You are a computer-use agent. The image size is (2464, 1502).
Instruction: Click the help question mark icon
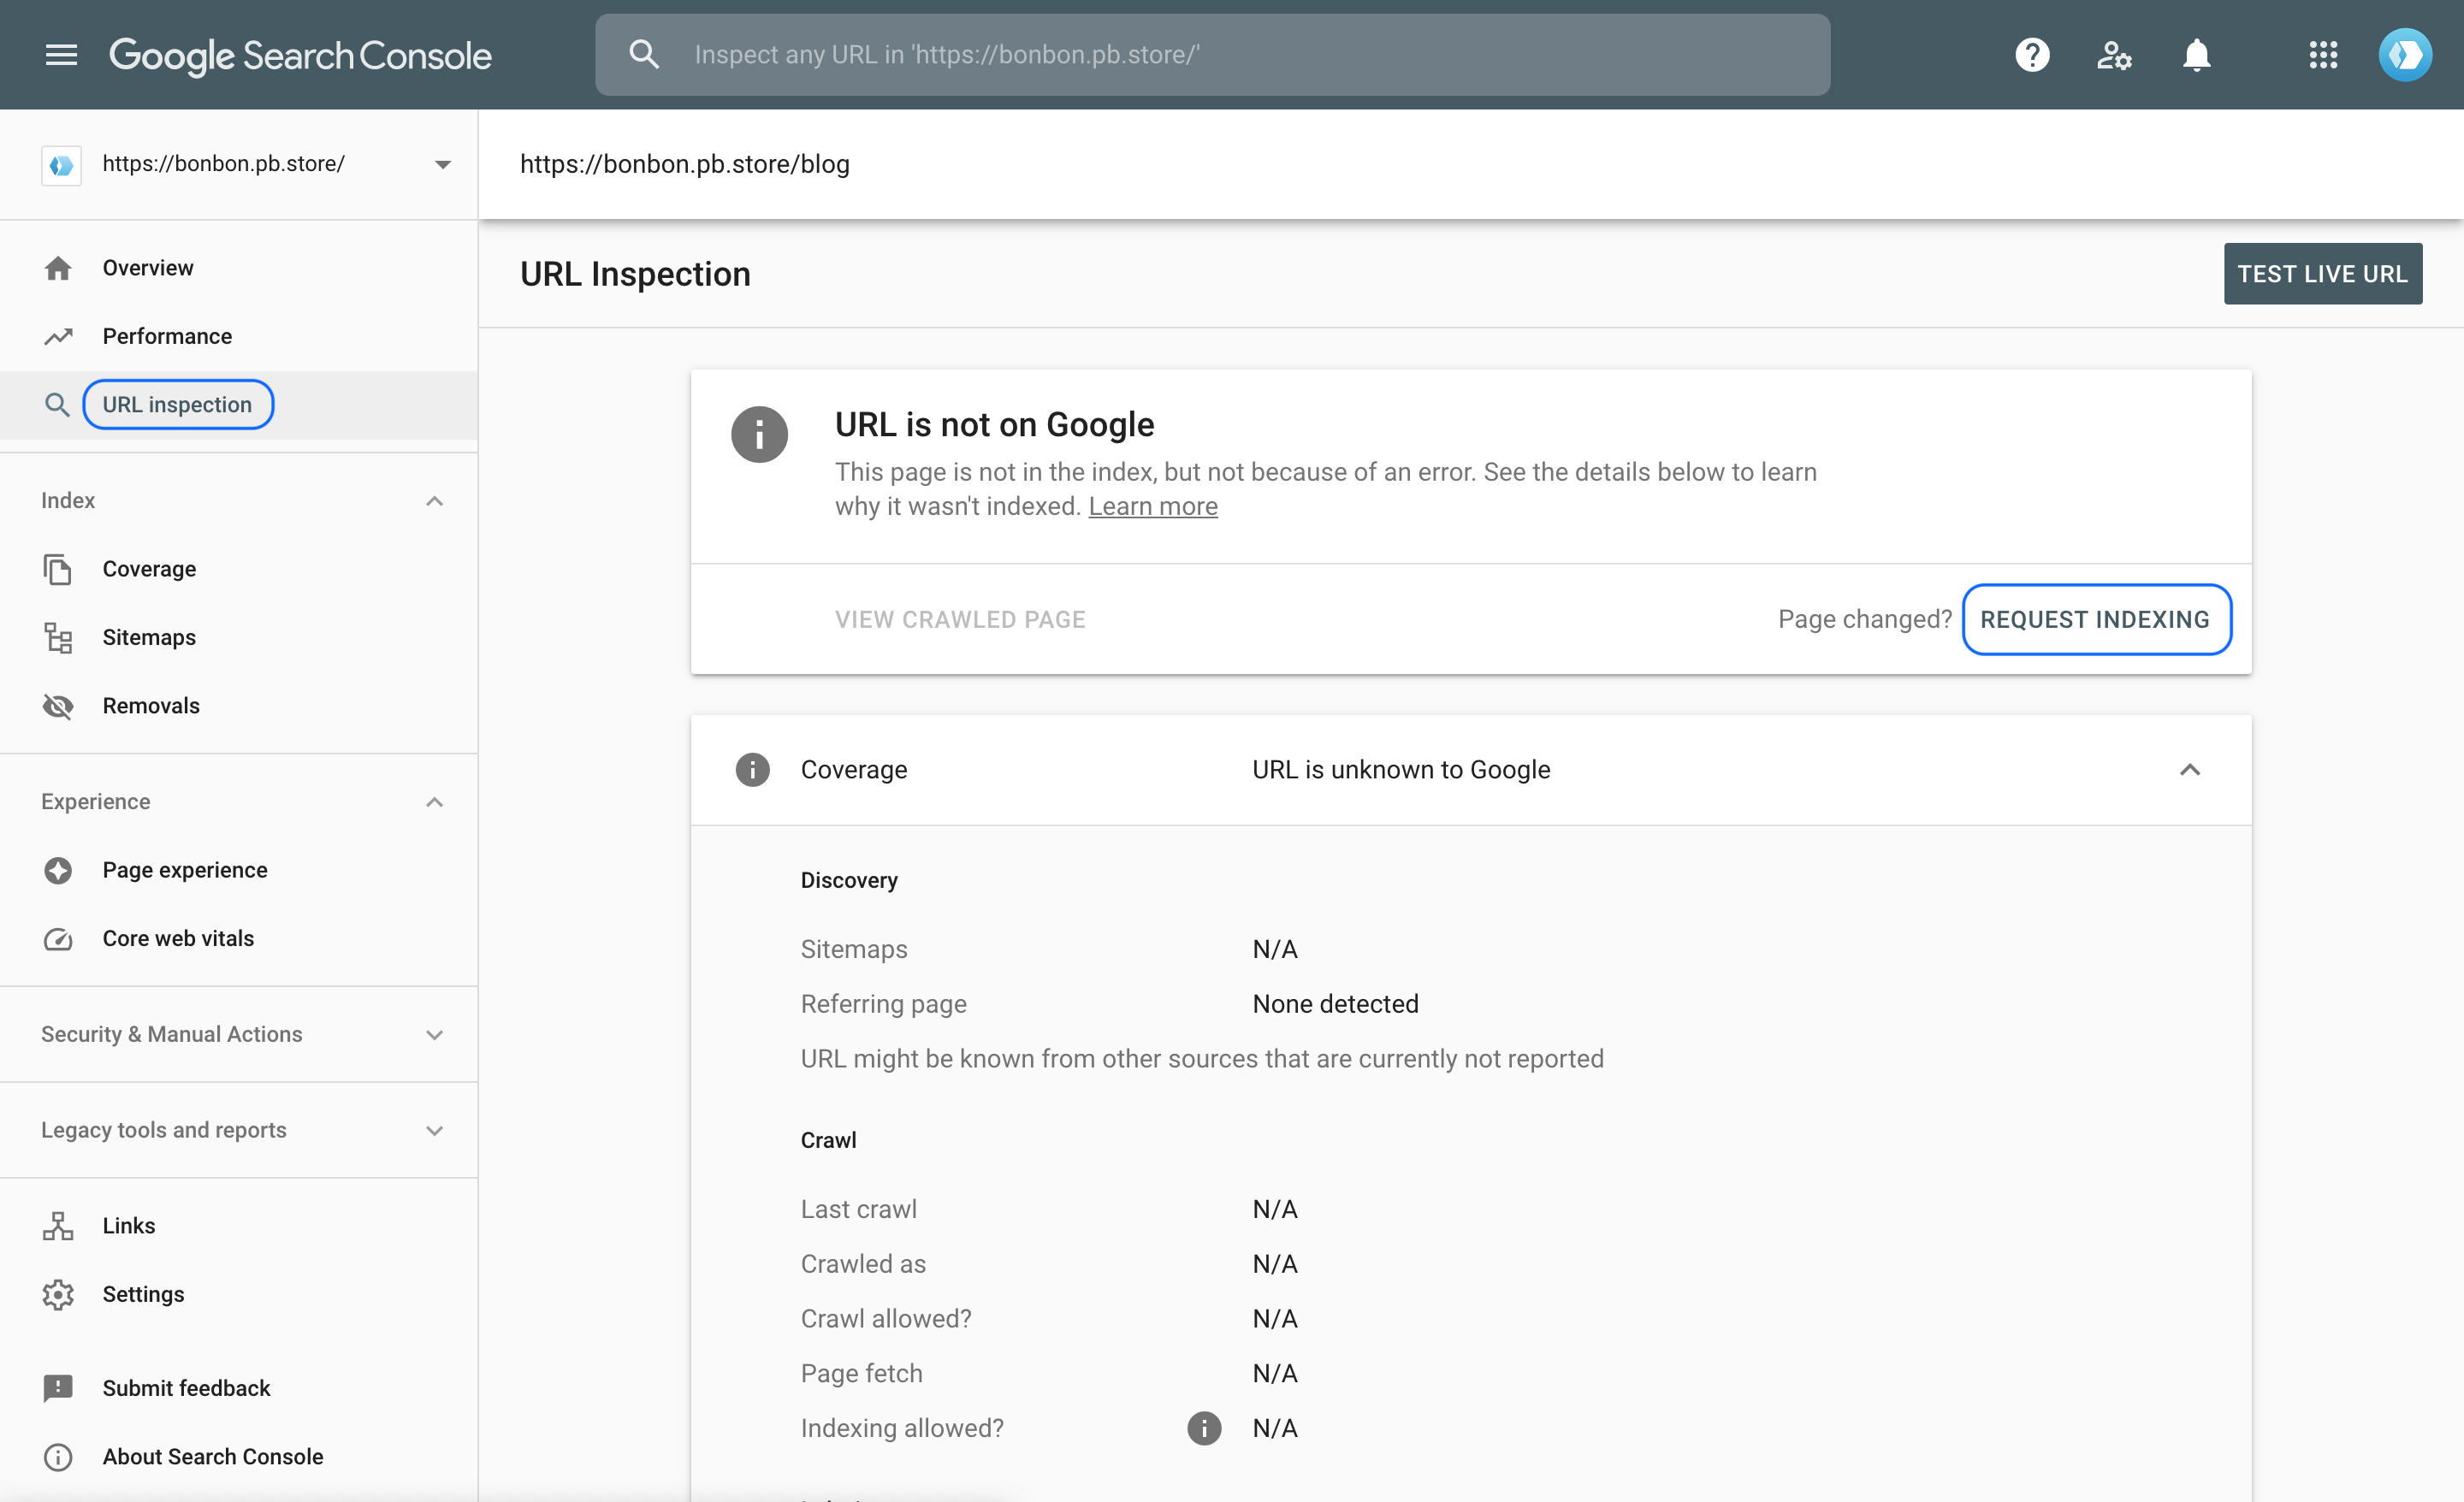[2032, 55]
